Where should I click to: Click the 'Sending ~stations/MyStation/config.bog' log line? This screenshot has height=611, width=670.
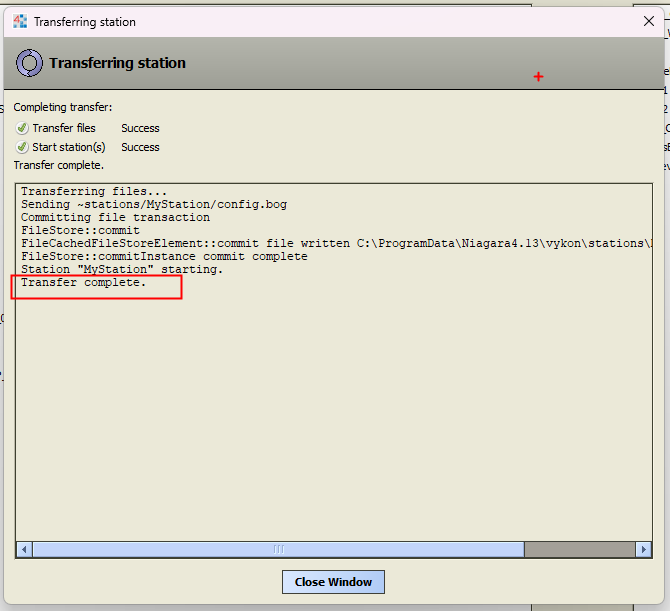153,204
